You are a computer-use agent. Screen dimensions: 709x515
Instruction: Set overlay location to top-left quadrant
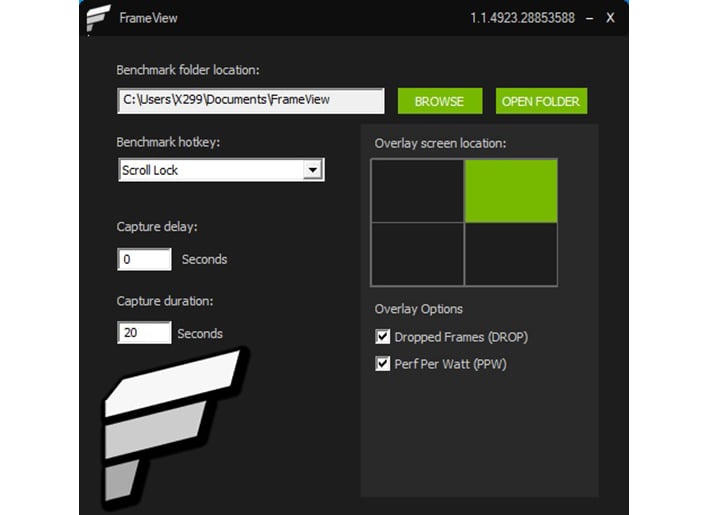click(417, 191)
